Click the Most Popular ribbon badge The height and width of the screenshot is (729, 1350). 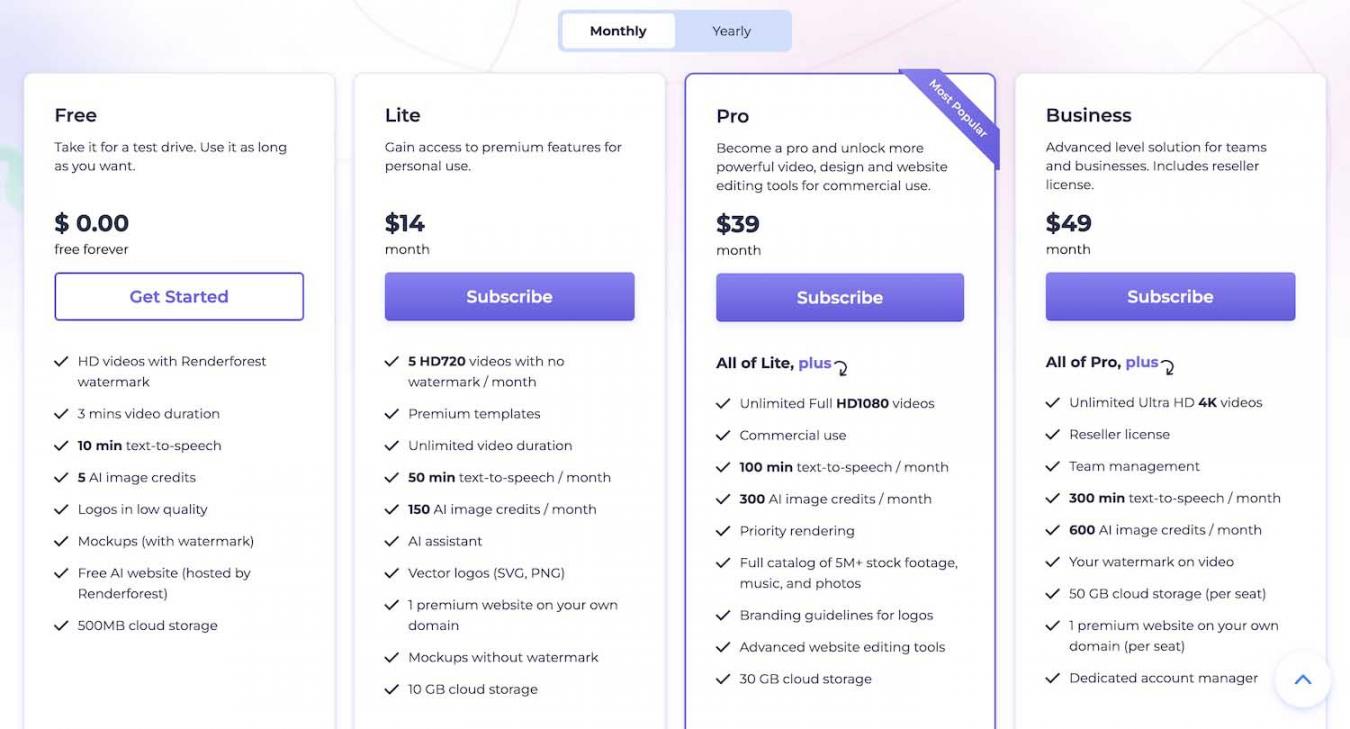point(958,108)
